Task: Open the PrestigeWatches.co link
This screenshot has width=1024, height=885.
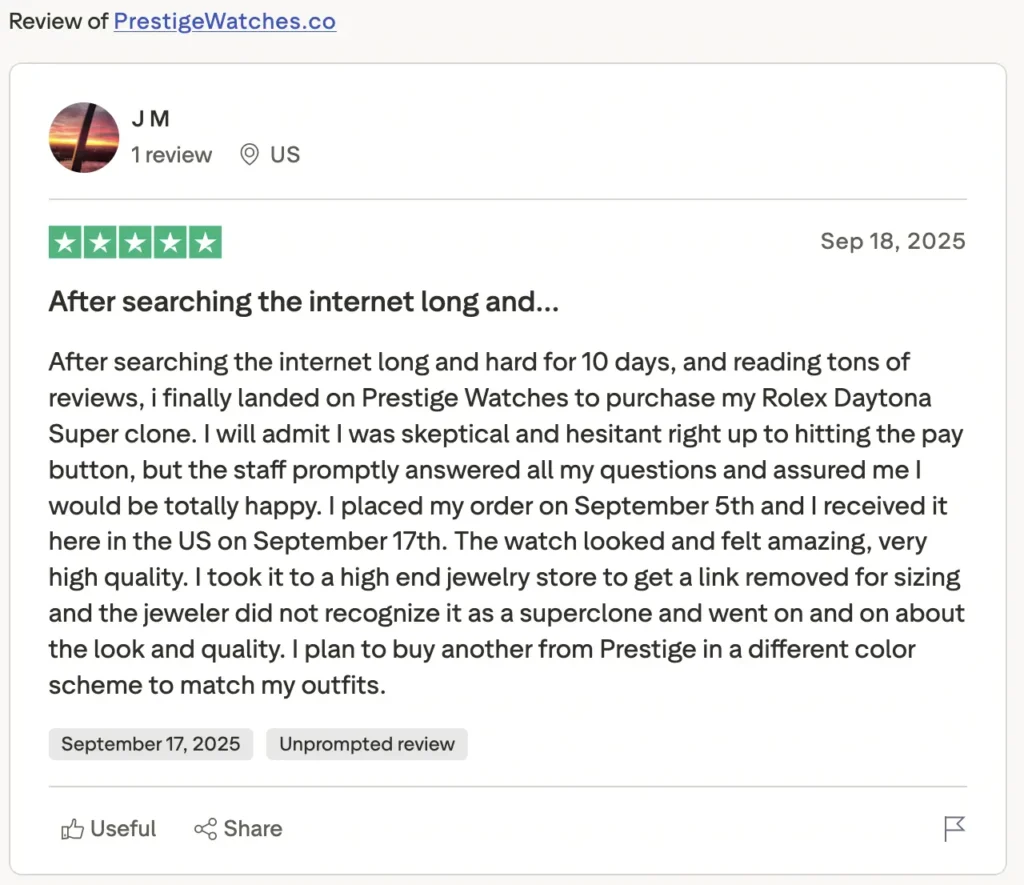Action: coord(224,21)
